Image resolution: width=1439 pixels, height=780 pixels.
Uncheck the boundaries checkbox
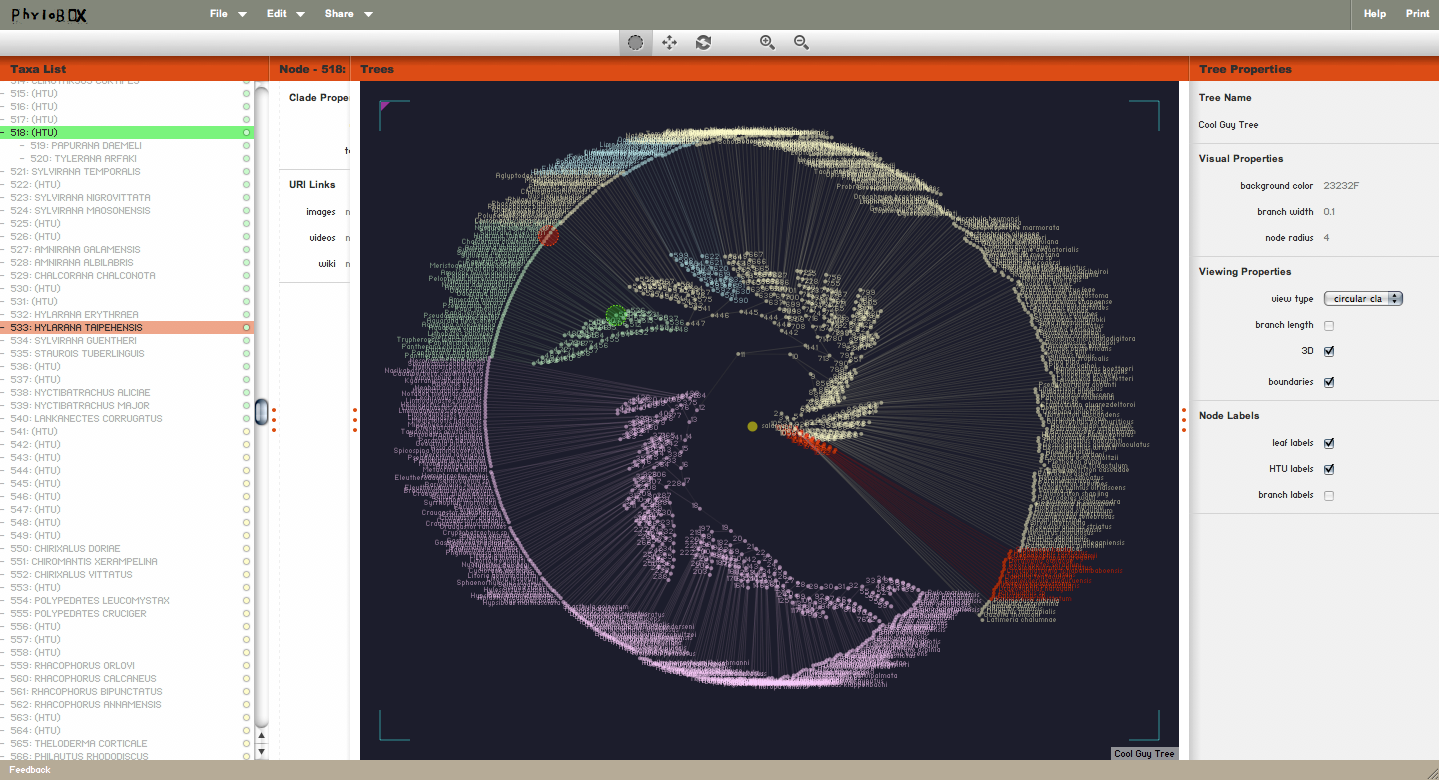click(x=1329, y=382)
